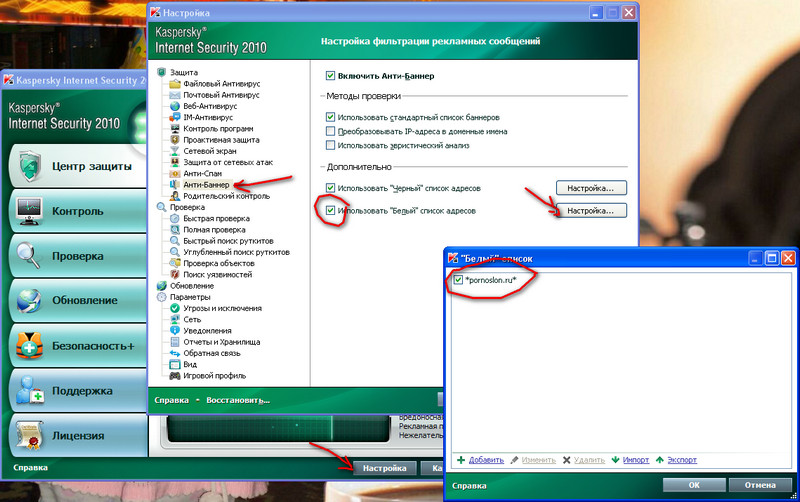800x502 pixels.
Task: Click the Защита от сетевых атак icon
Action: coord(175,162)
